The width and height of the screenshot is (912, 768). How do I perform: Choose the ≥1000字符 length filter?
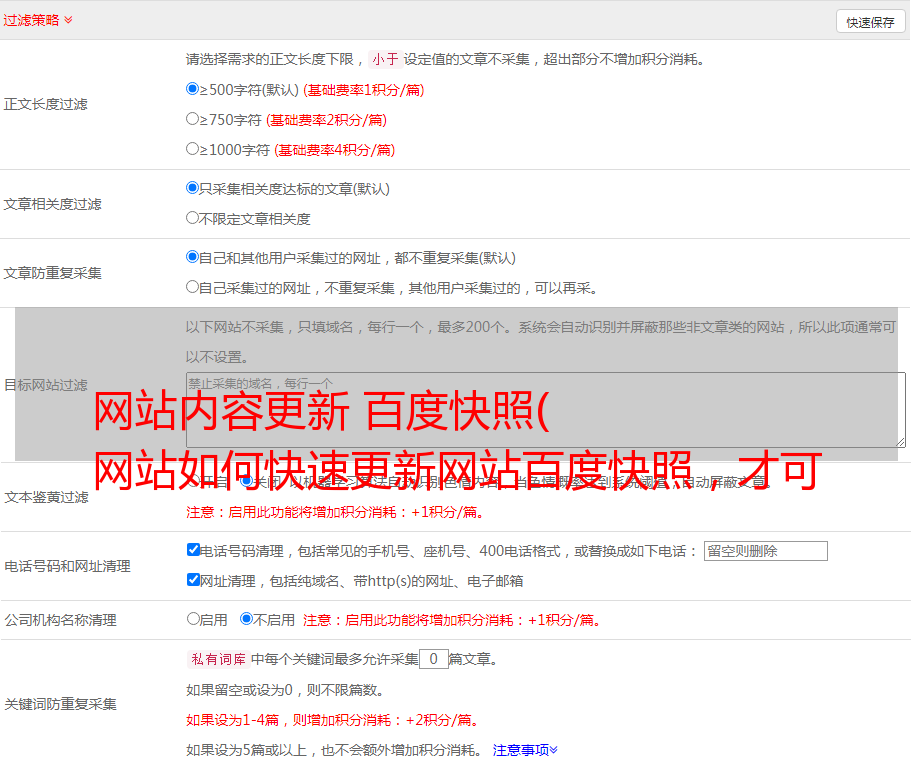(x=193, y=149)
